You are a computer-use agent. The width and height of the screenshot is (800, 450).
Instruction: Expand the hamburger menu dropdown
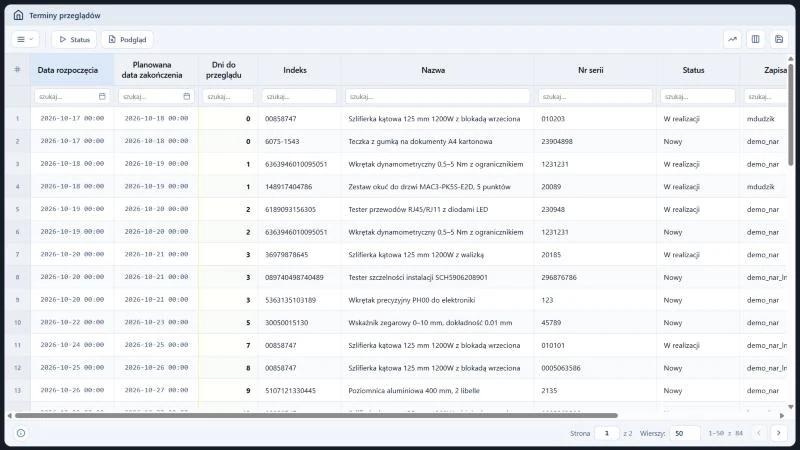point(25,39)
